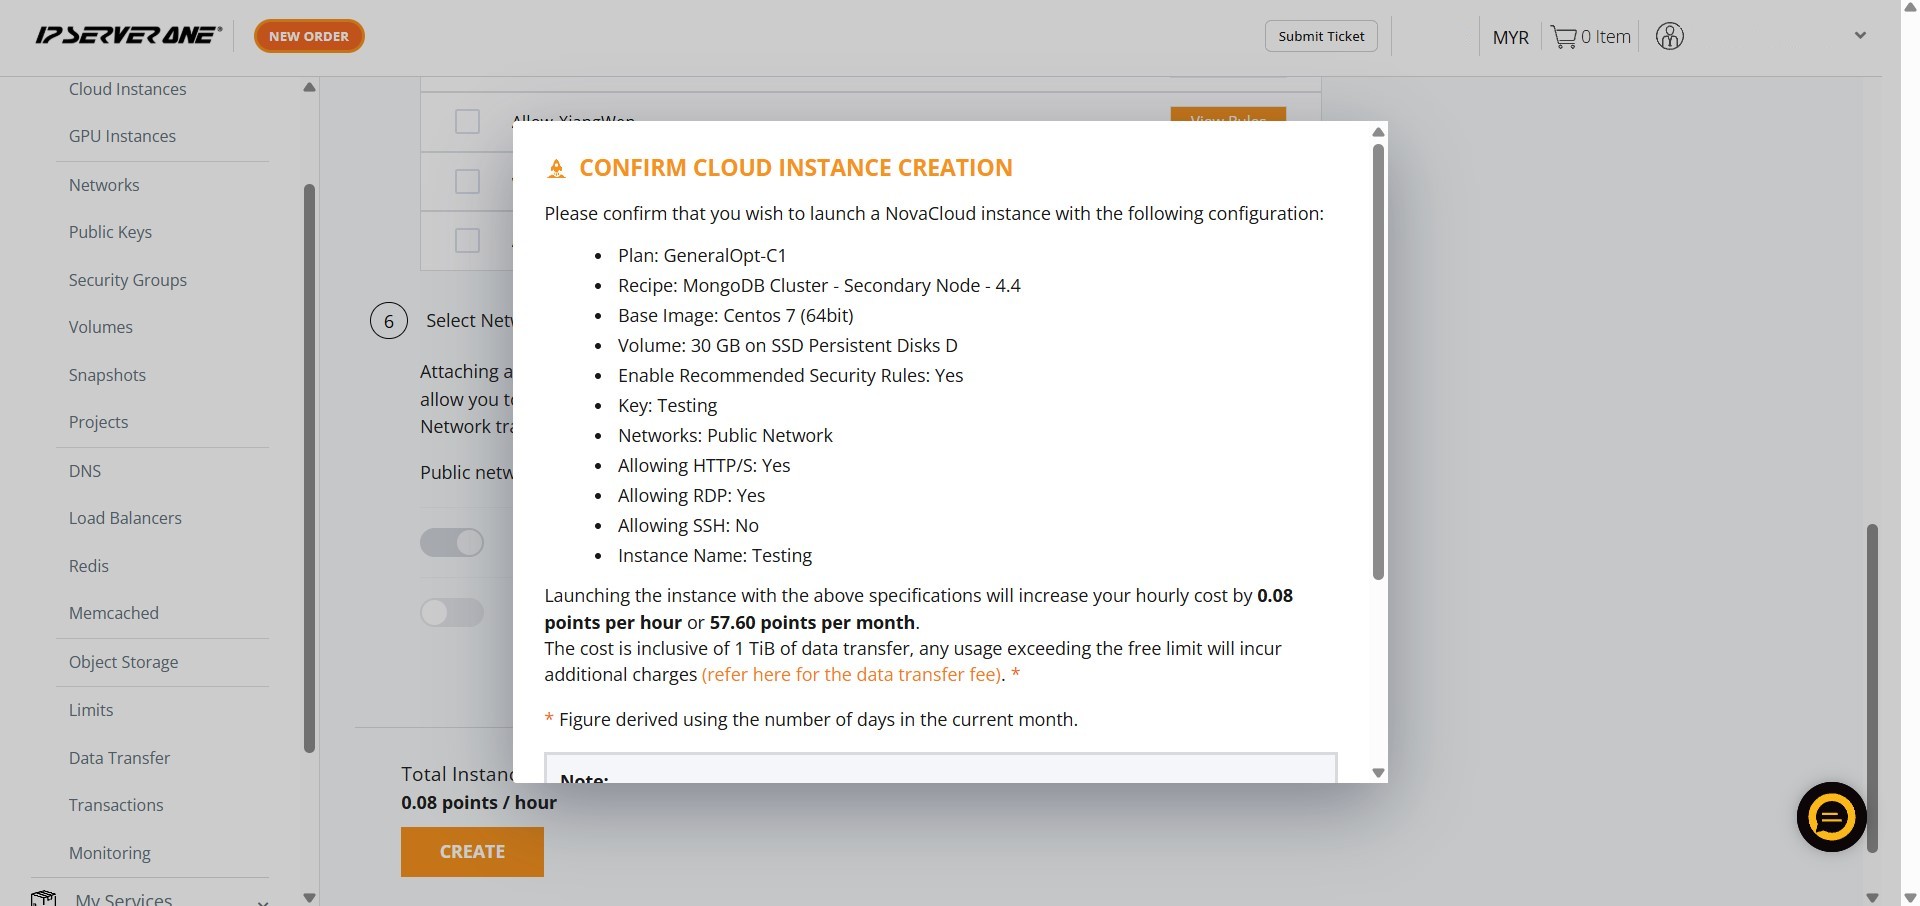This screenshot has width=1920, height=906.
Task: Open the shopping cart icon
Action: coord(1563,37)
